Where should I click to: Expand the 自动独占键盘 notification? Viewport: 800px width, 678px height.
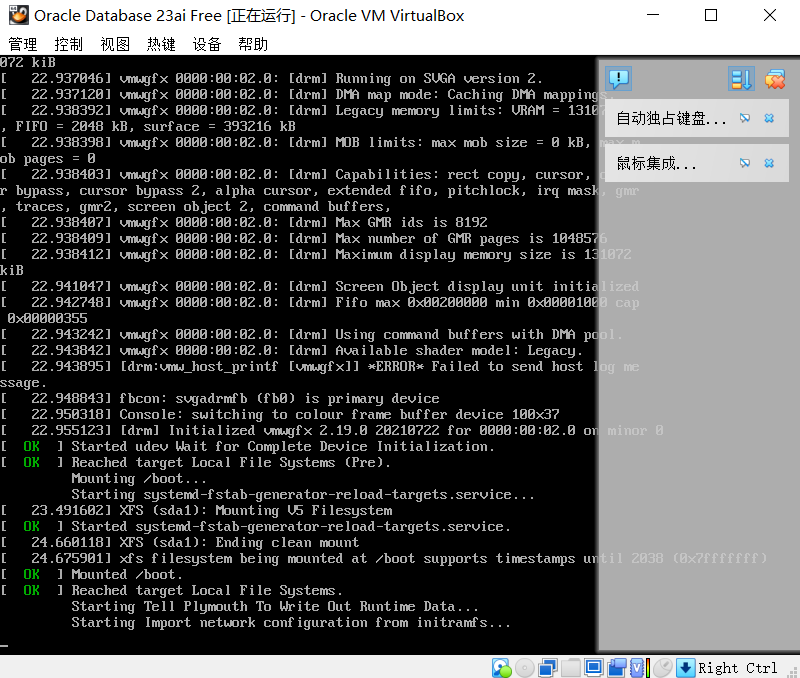click(670, 118)
